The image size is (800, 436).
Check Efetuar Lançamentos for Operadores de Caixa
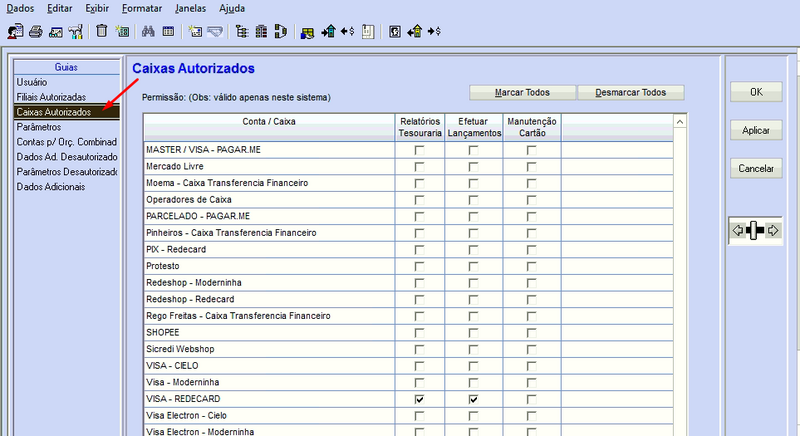pyautogui.click(x=473, y=200)
